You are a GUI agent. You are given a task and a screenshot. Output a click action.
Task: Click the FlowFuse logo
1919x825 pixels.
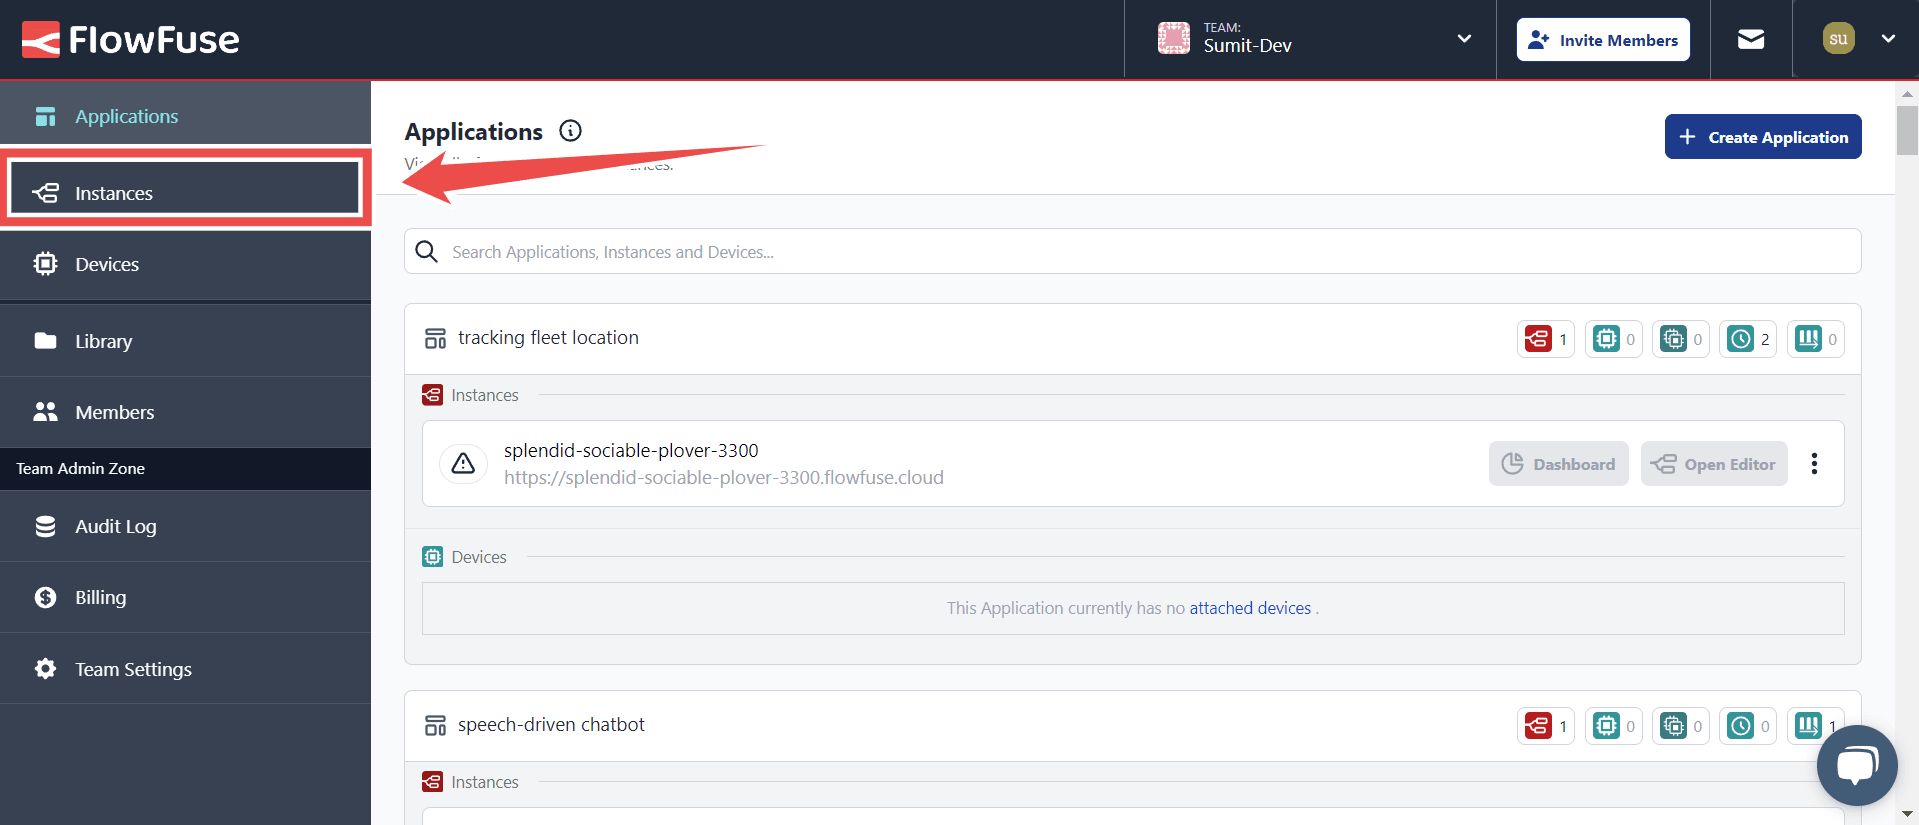[x=130, y=40]
